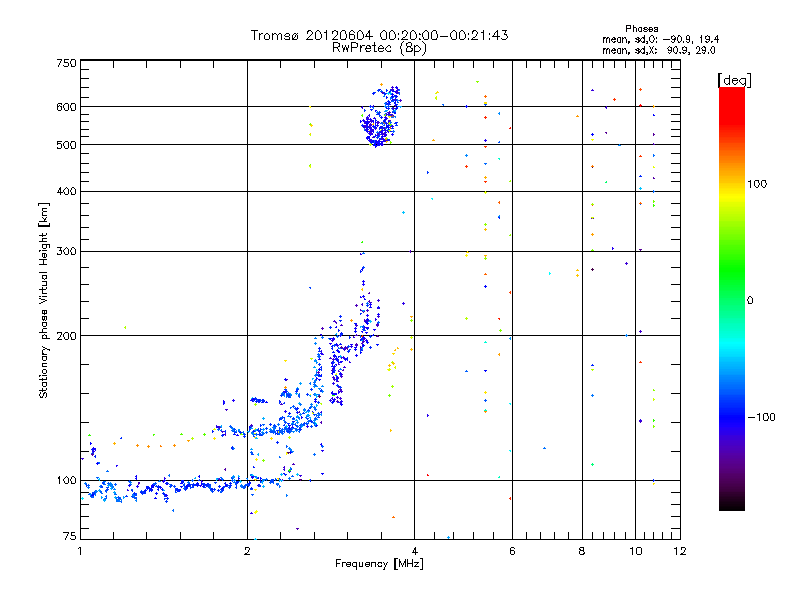Click the y-axis tick label '750'
800x600 pixels.
[x=66, y=63]
